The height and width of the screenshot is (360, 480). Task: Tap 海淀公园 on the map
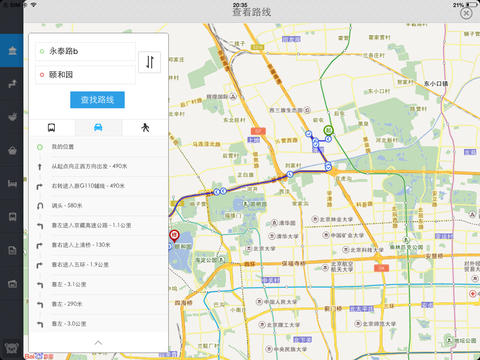click(210, 259)
